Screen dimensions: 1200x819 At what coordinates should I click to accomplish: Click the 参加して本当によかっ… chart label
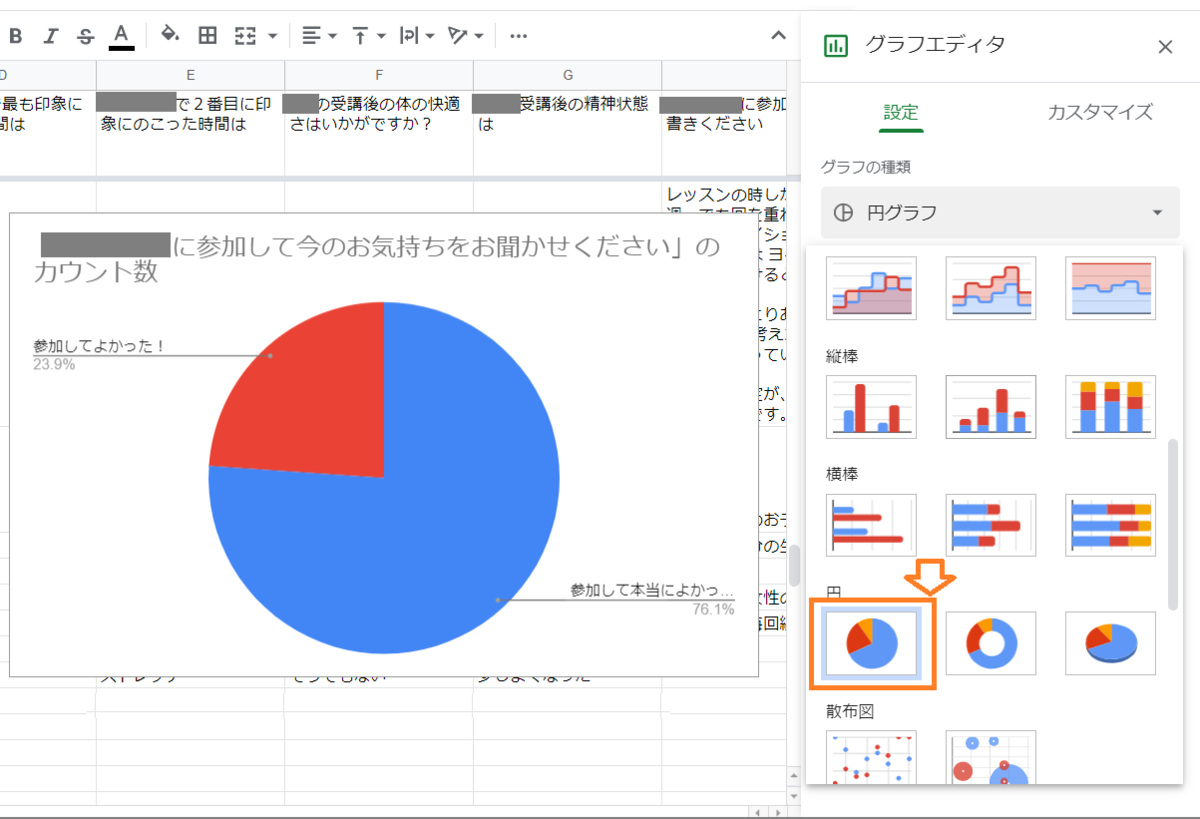click(652, 590)
